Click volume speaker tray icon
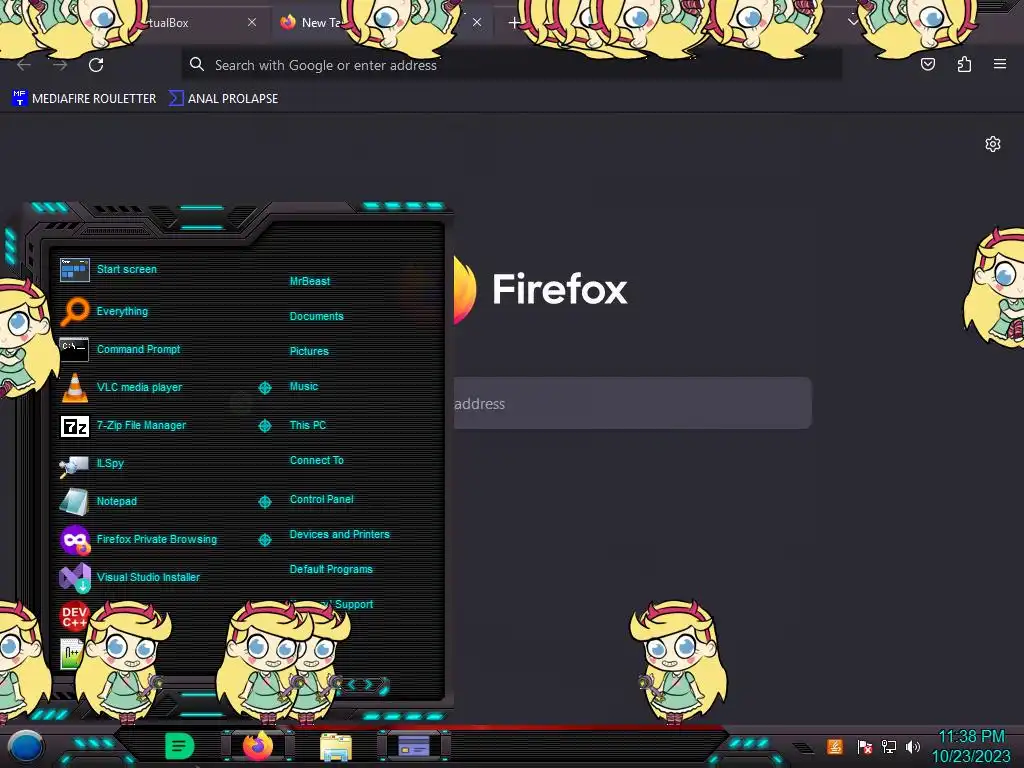The height and width of the screenshot is (768, 1024). [x=912, y=746]
